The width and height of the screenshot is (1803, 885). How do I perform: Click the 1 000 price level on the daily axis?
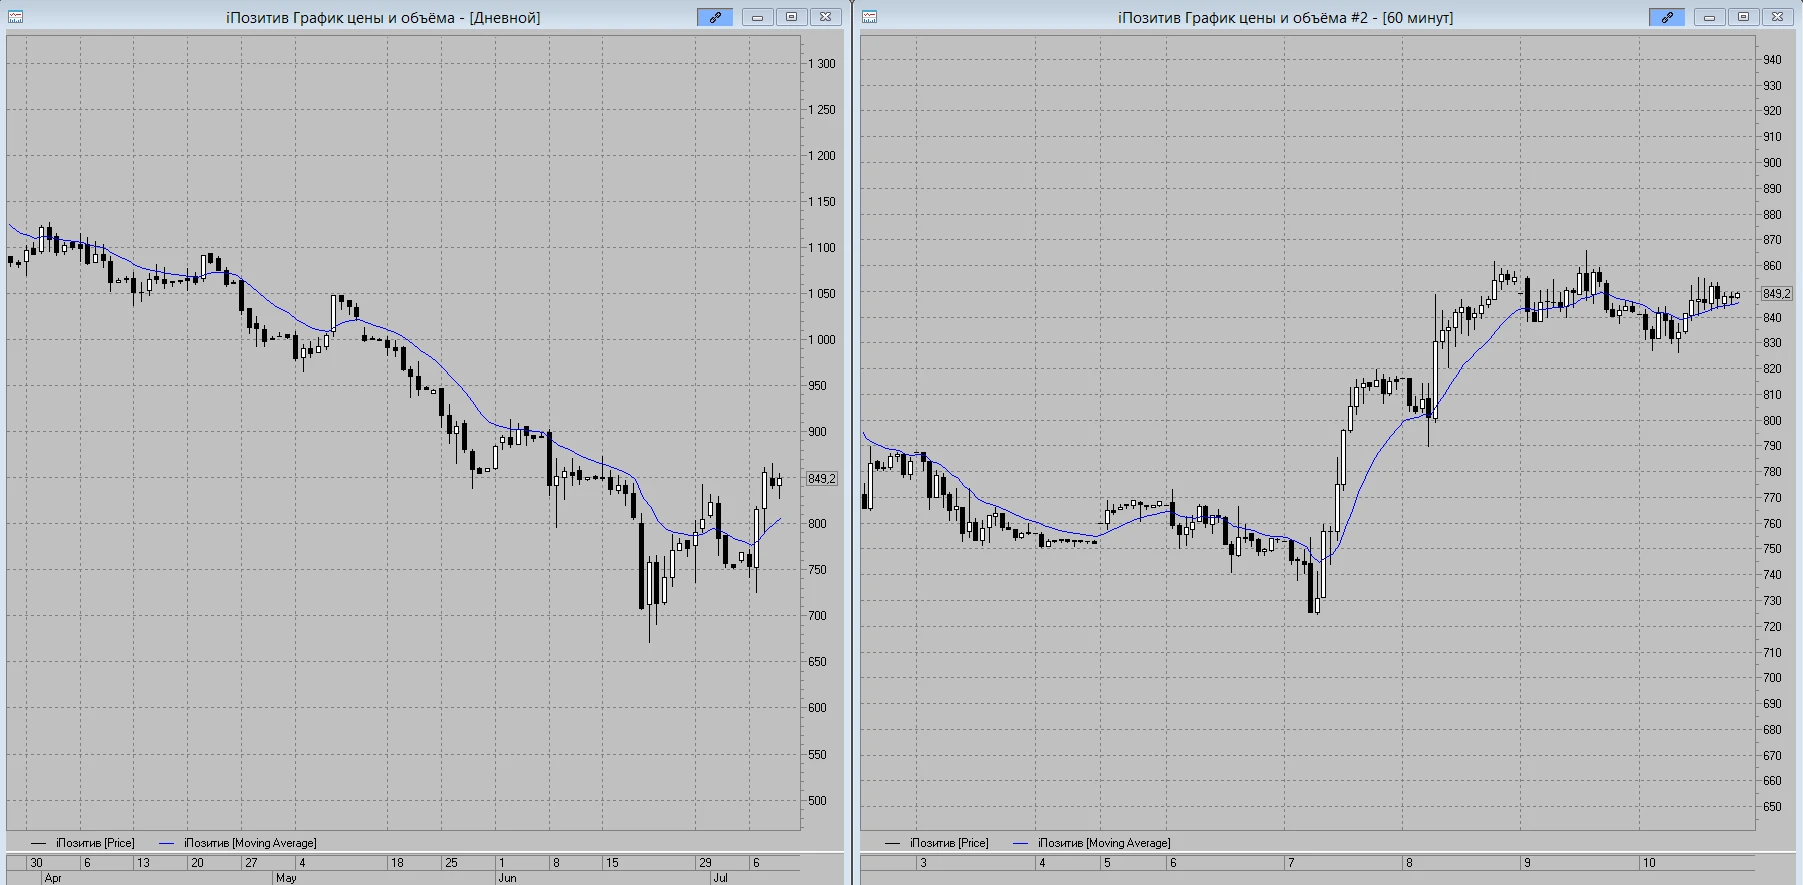[x=822, y=340]
